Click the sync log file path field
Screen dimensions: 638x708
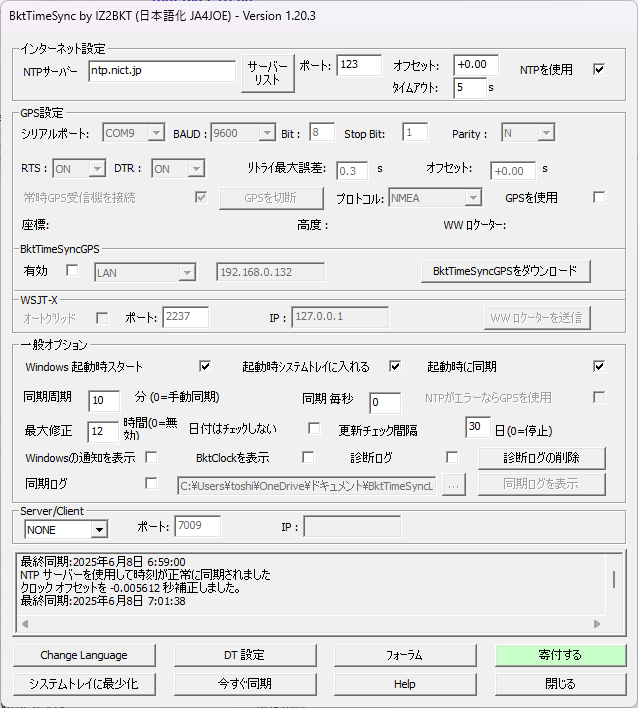(307, 485)
